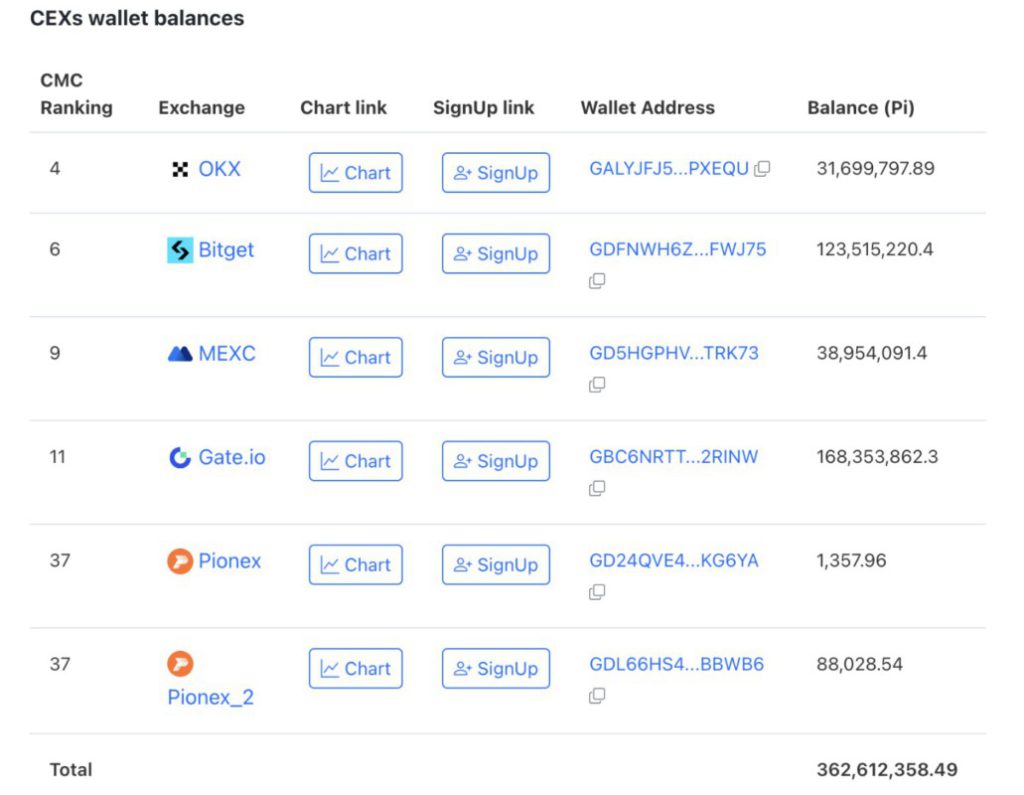Viewport: 1024px width, 795px height.
Task: Click ranking number 4 in OKX row
Action: click(55, 169)
